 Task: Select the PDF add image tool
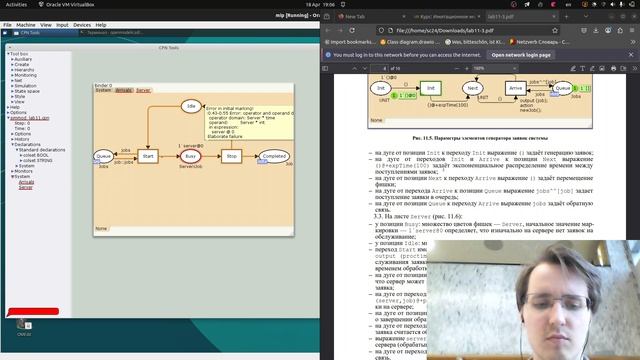(602, 68)
